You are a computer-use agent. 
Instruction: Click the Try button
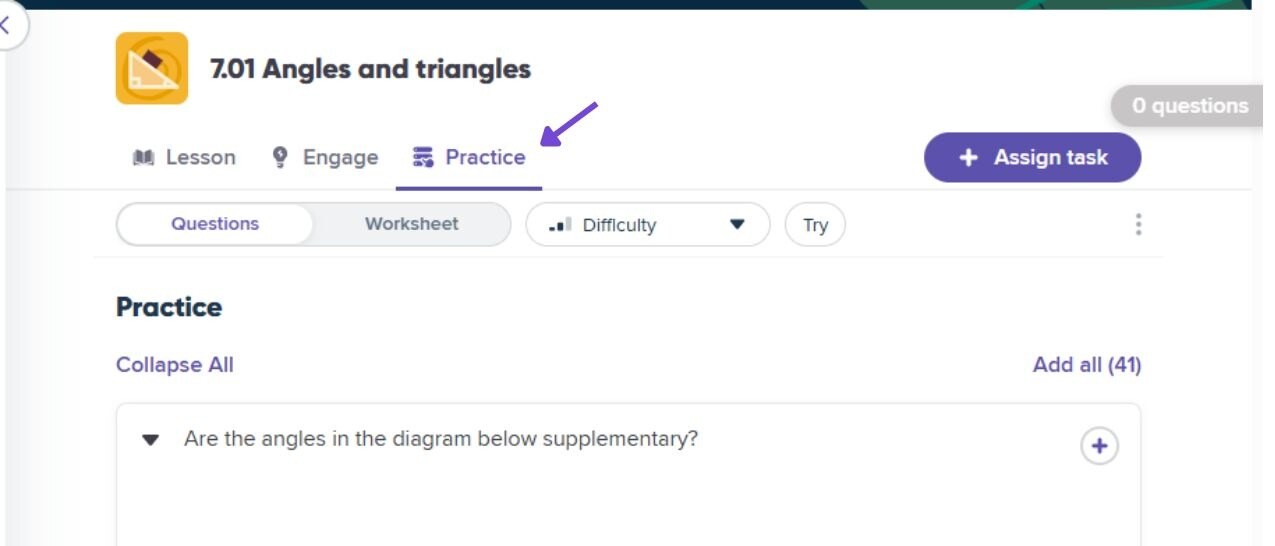point(815,225)
